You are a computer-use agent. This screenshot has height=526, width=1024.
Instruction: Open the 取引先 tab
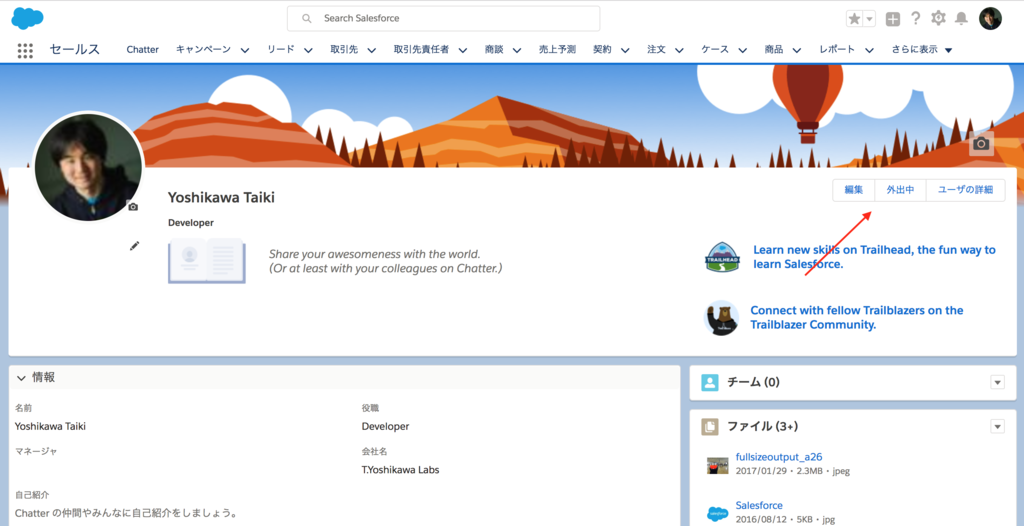[x=344, y=50]
